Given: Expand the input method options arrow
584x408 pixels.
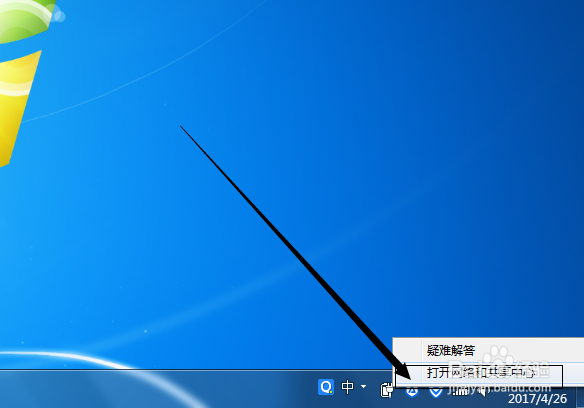Looking at the screenshot, I should 363,387.
